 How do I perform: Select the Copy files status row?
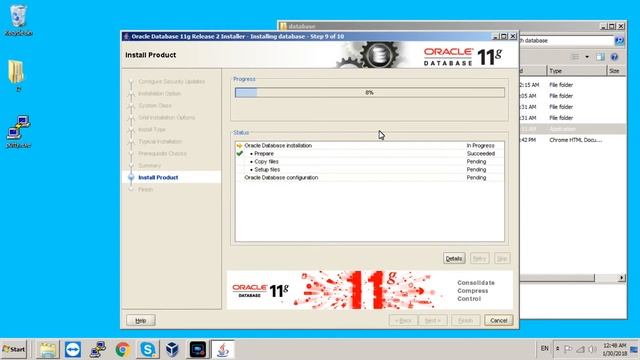[x=369, y=162]
